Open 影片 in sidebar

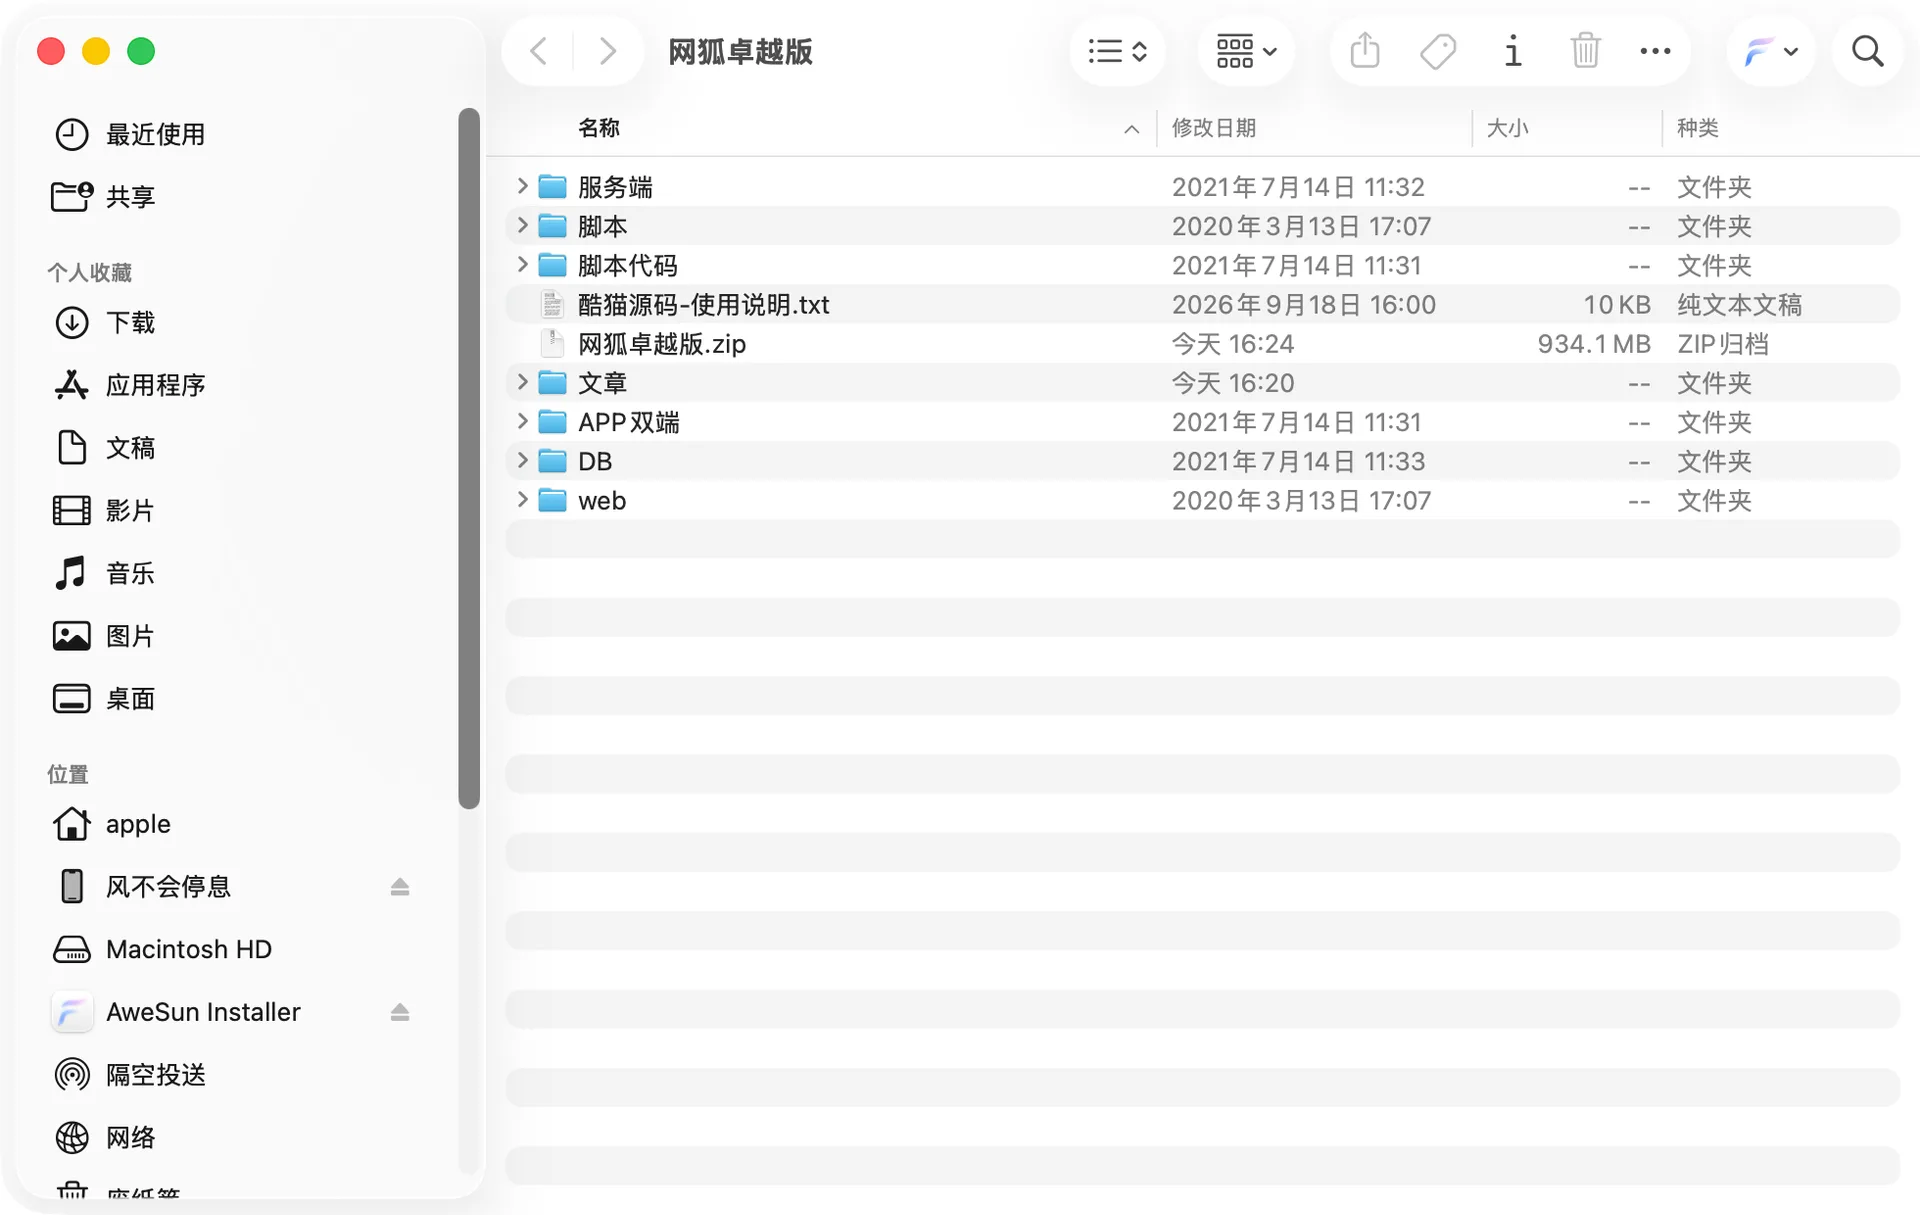[104, 510]
